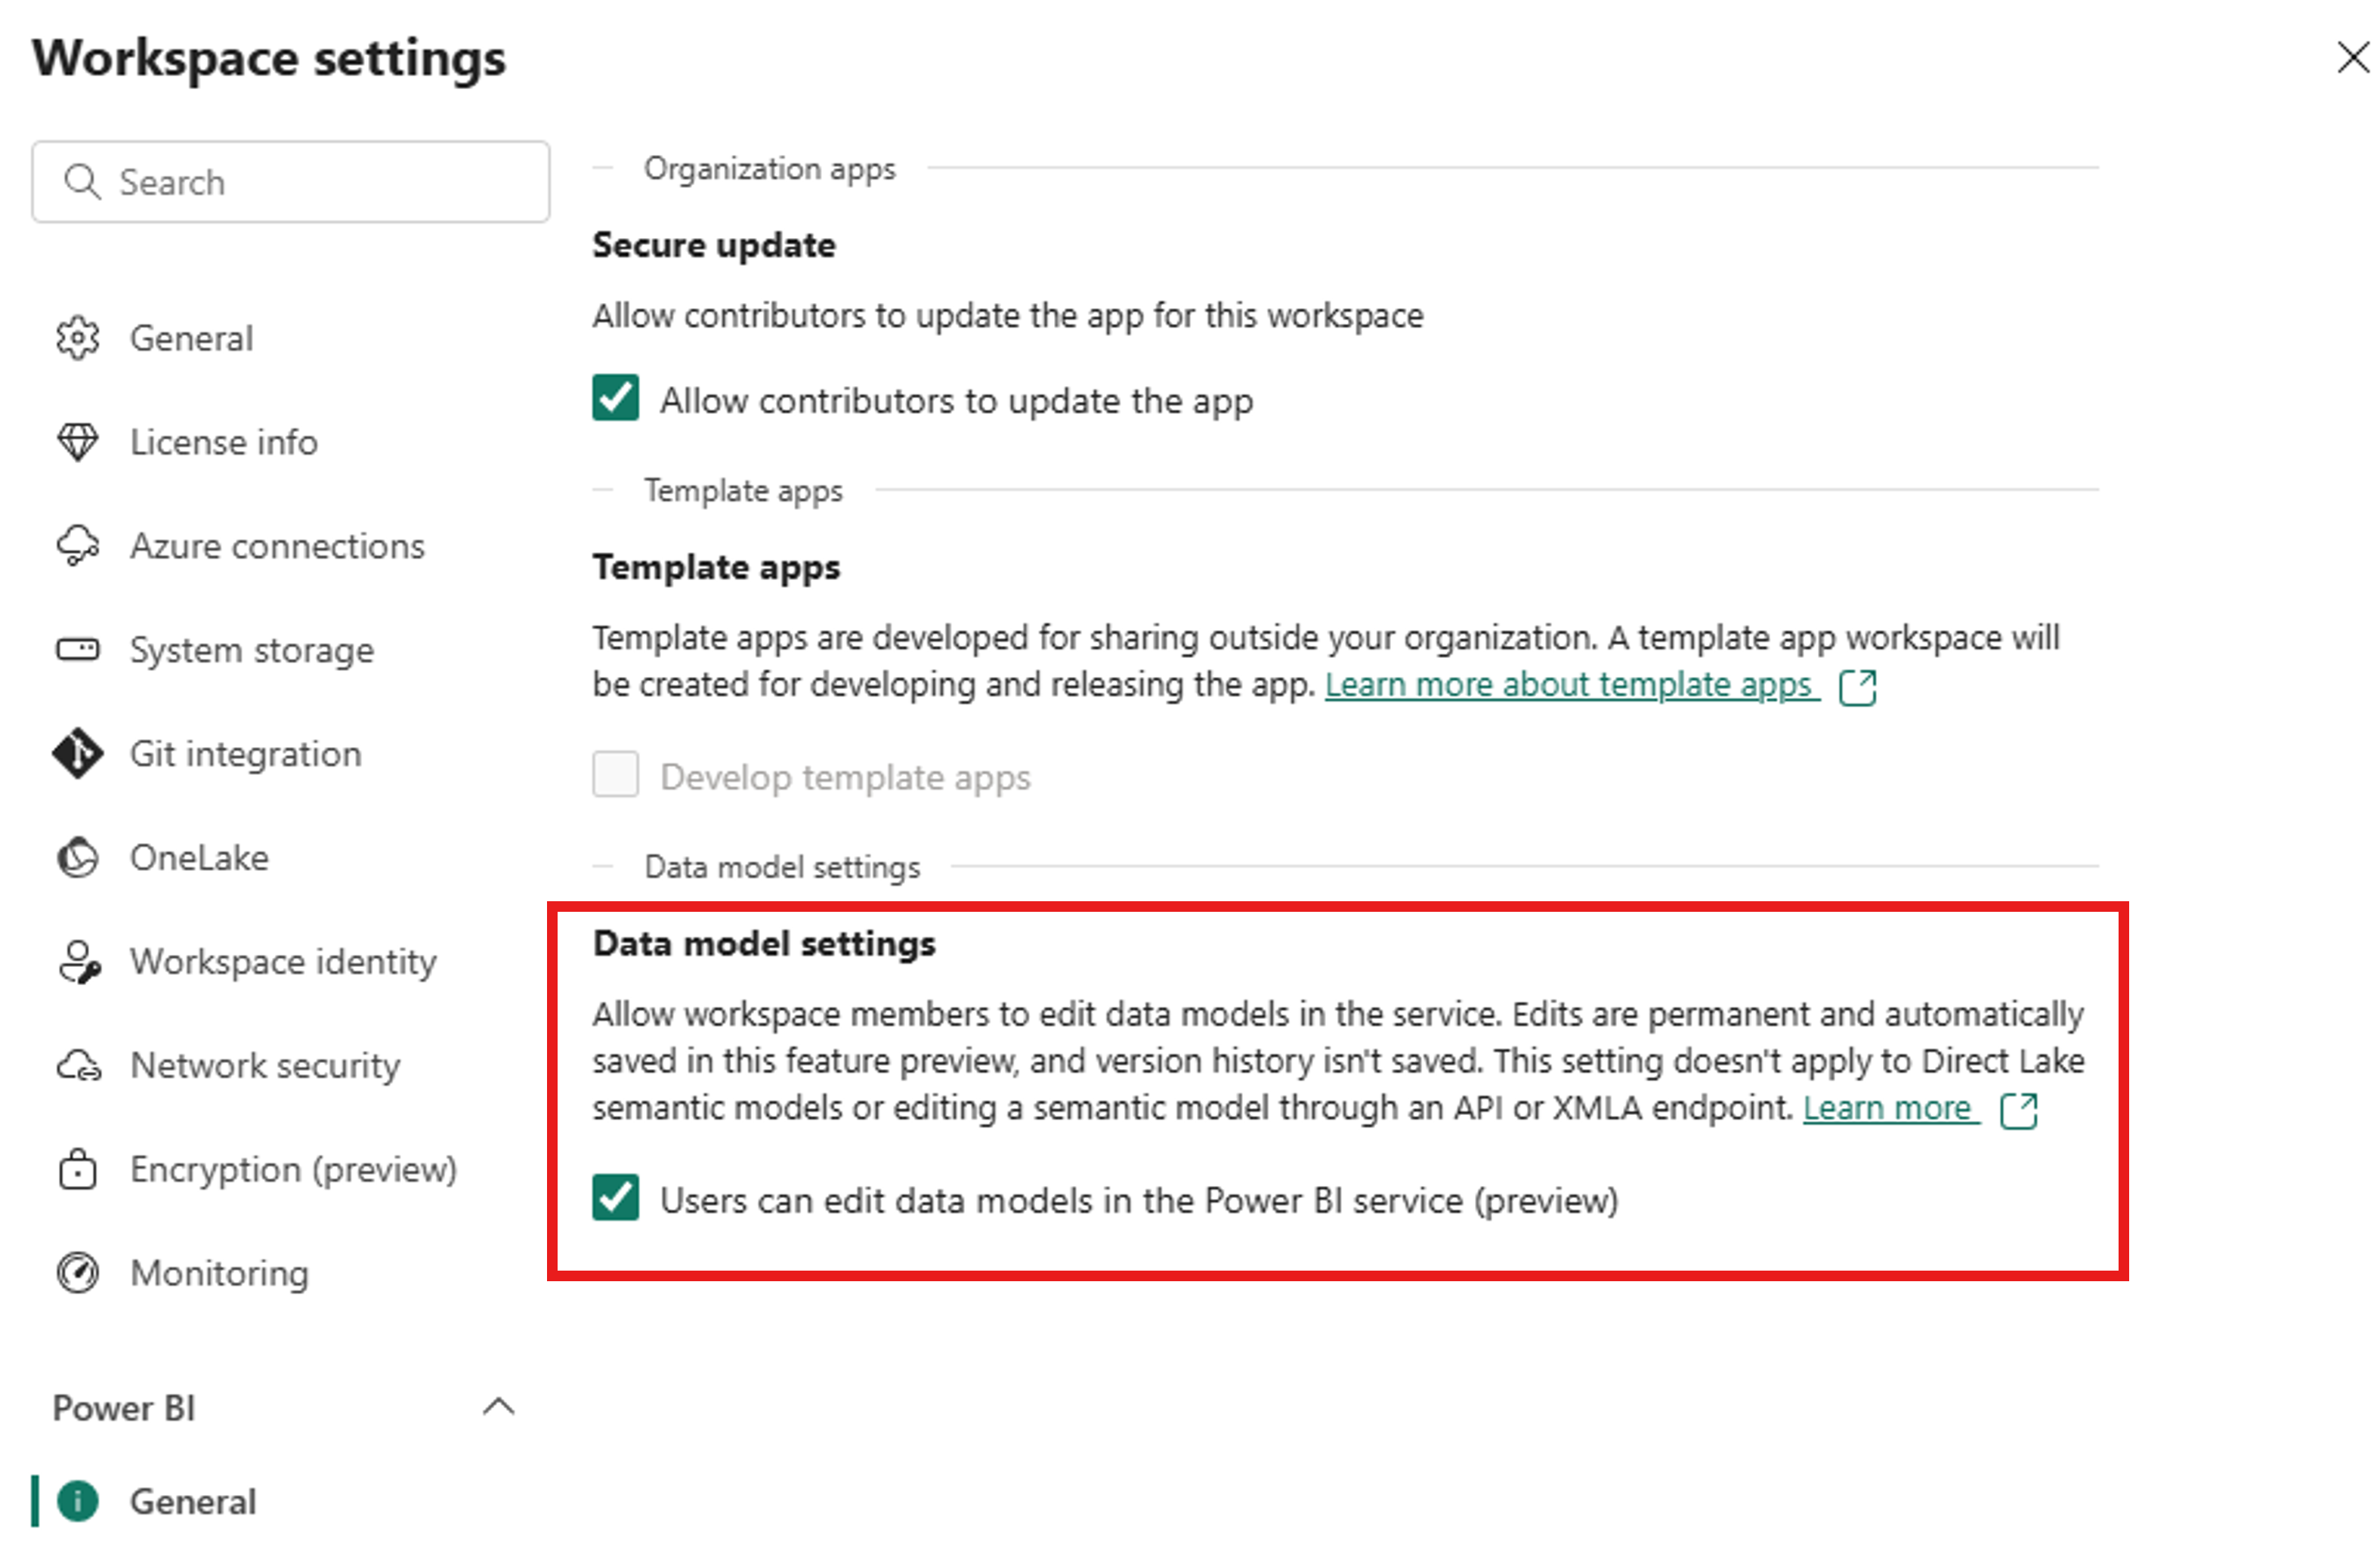
Task: Click the Power BI section header
Action: click(124, 1408)
